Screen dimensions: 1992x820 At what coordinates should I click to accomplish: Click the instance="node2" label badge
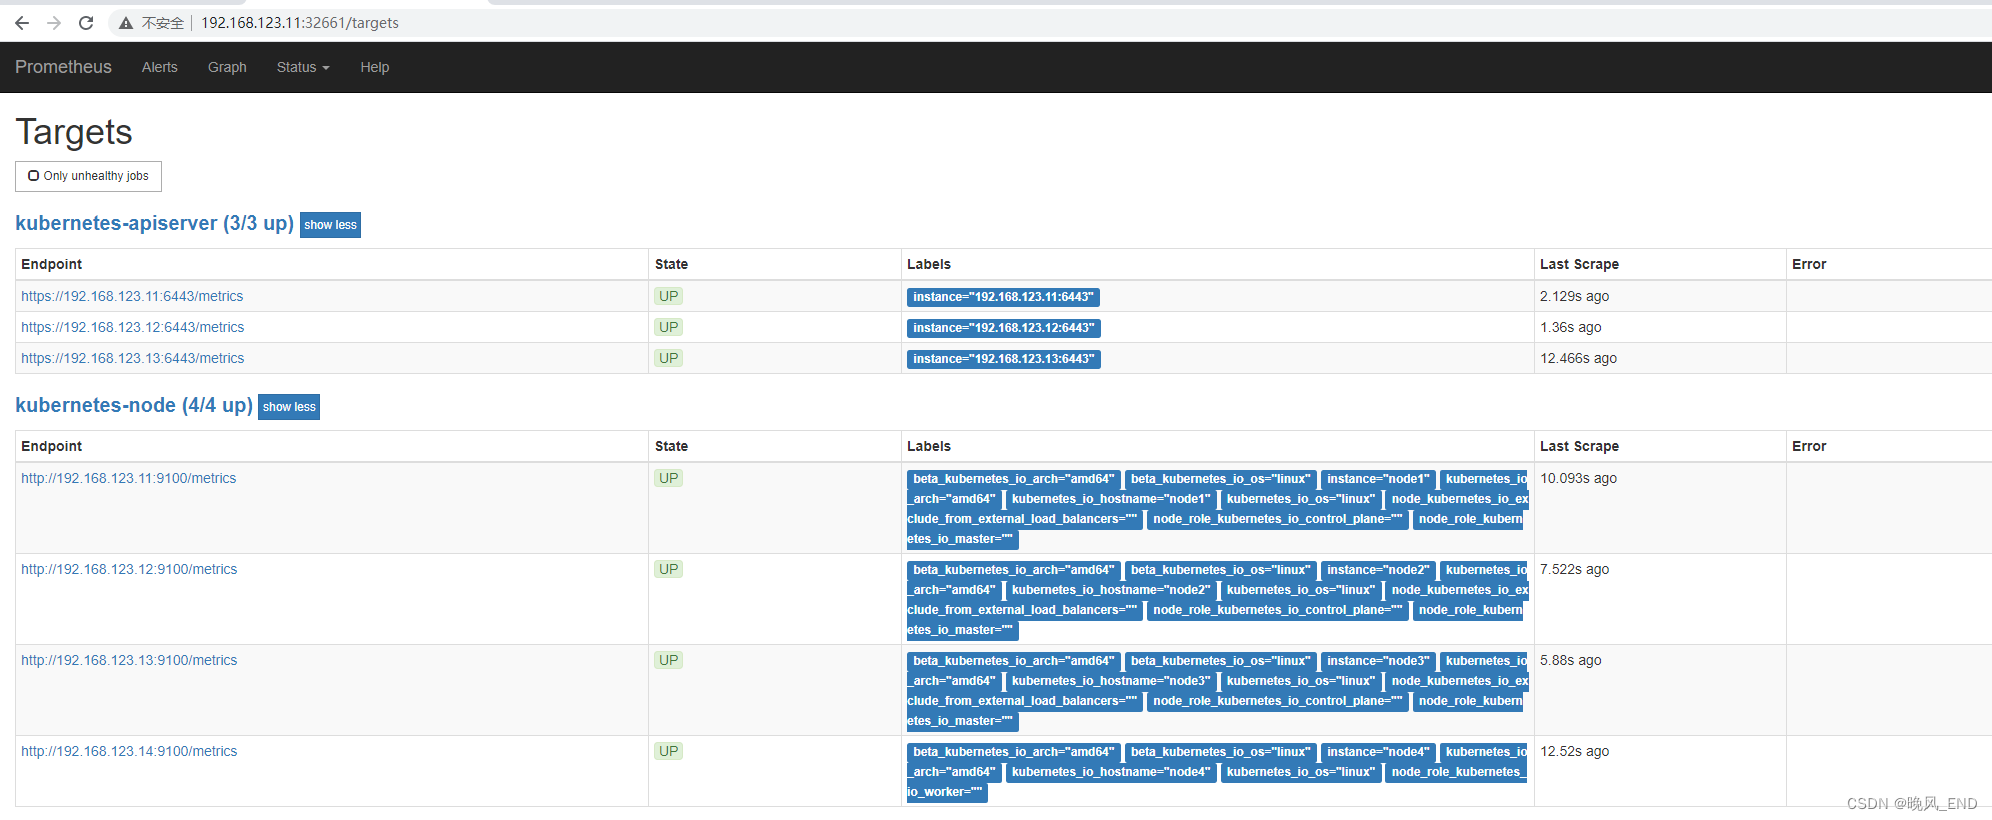pos(1378,570)
